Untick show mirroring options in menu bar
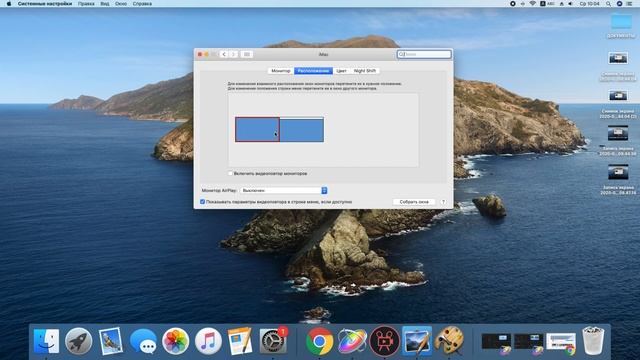Screen dimensions: 640x360 (202, 202)
